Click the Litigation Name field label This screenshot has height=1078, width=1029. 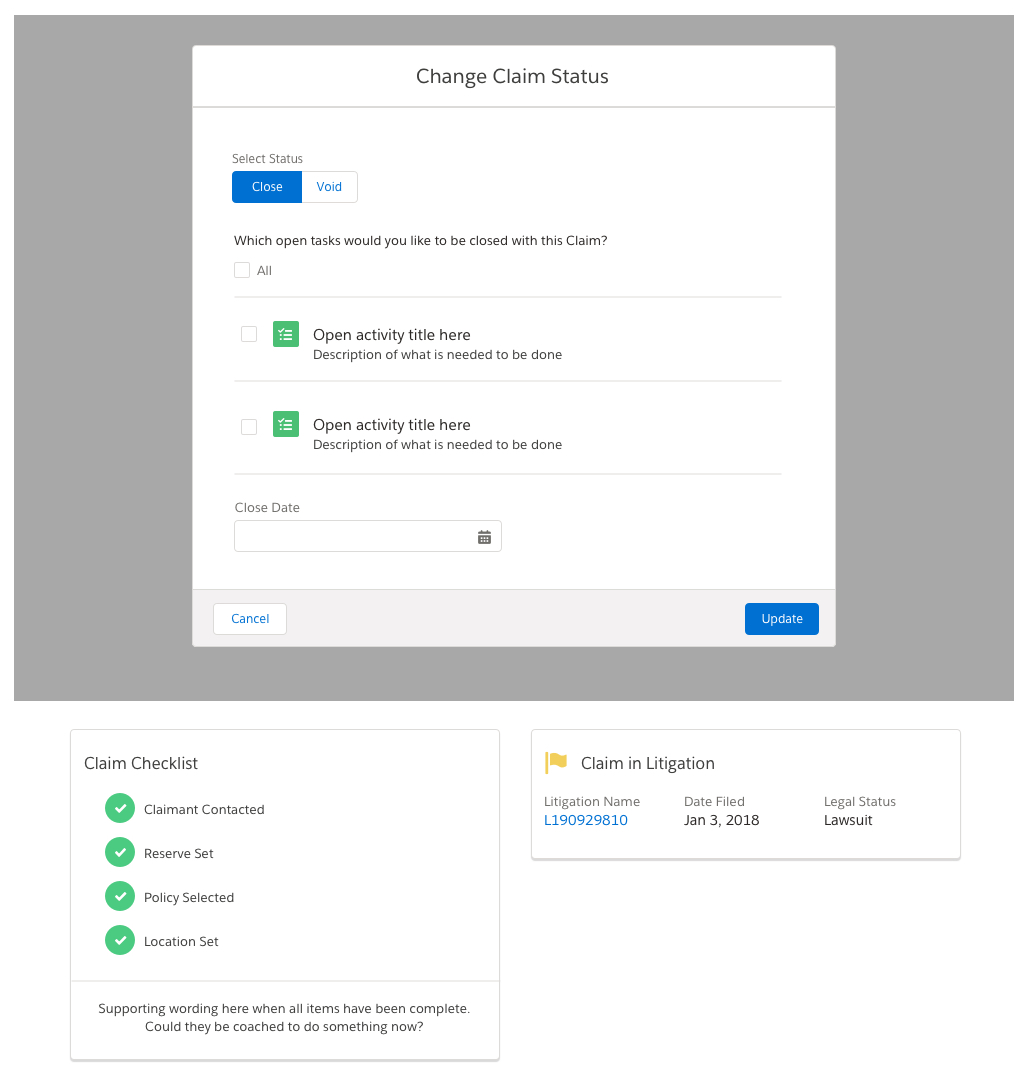point(592,802)
